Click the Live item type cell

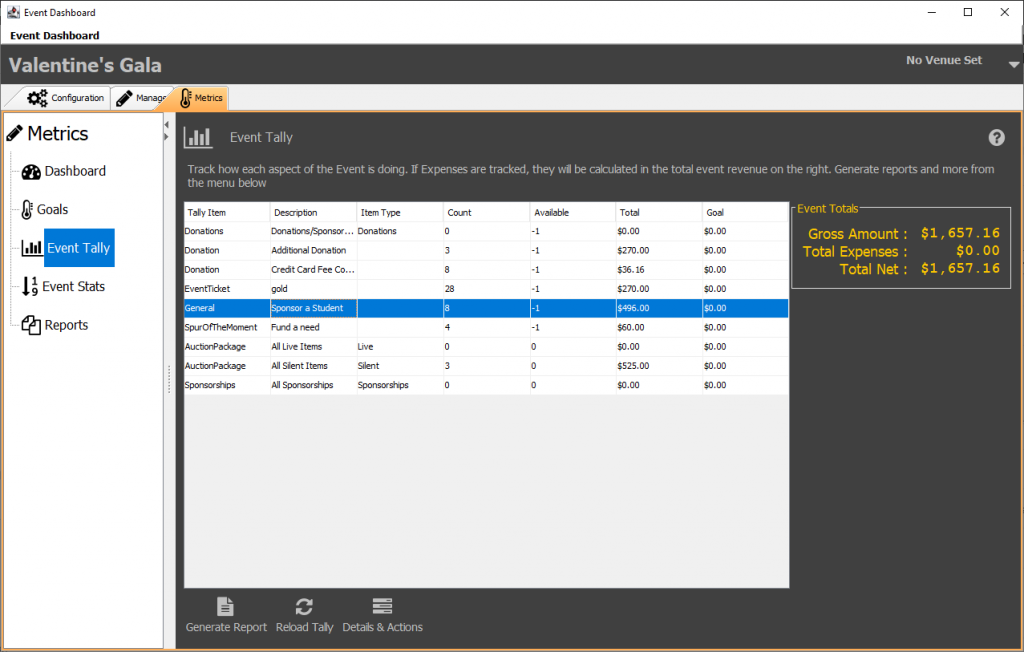[400, 347]
